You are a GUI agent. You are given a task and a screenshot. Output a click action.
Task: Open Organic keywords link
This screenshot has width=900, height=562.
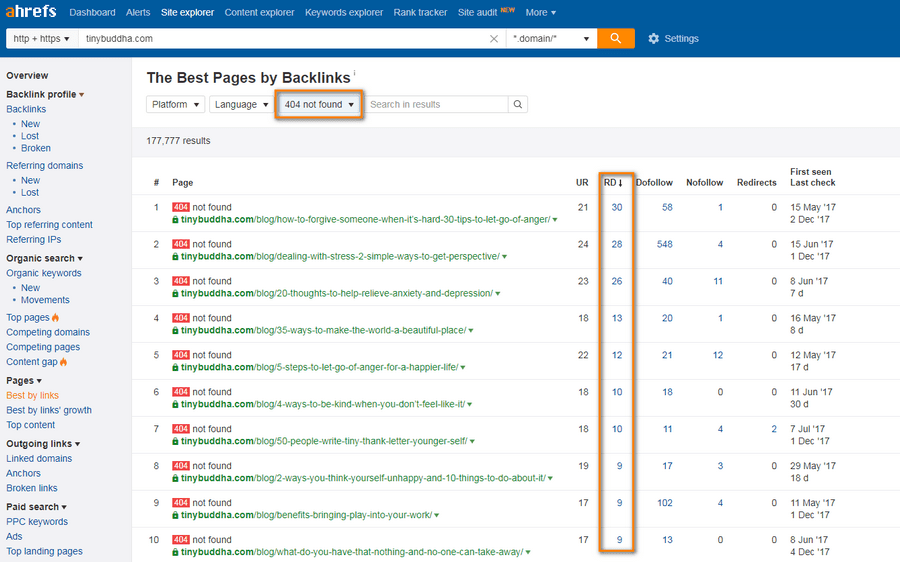44,273
